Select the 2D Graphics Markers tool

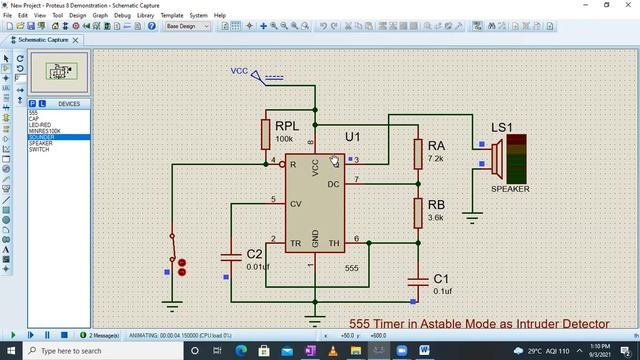(x=6, y=269)
